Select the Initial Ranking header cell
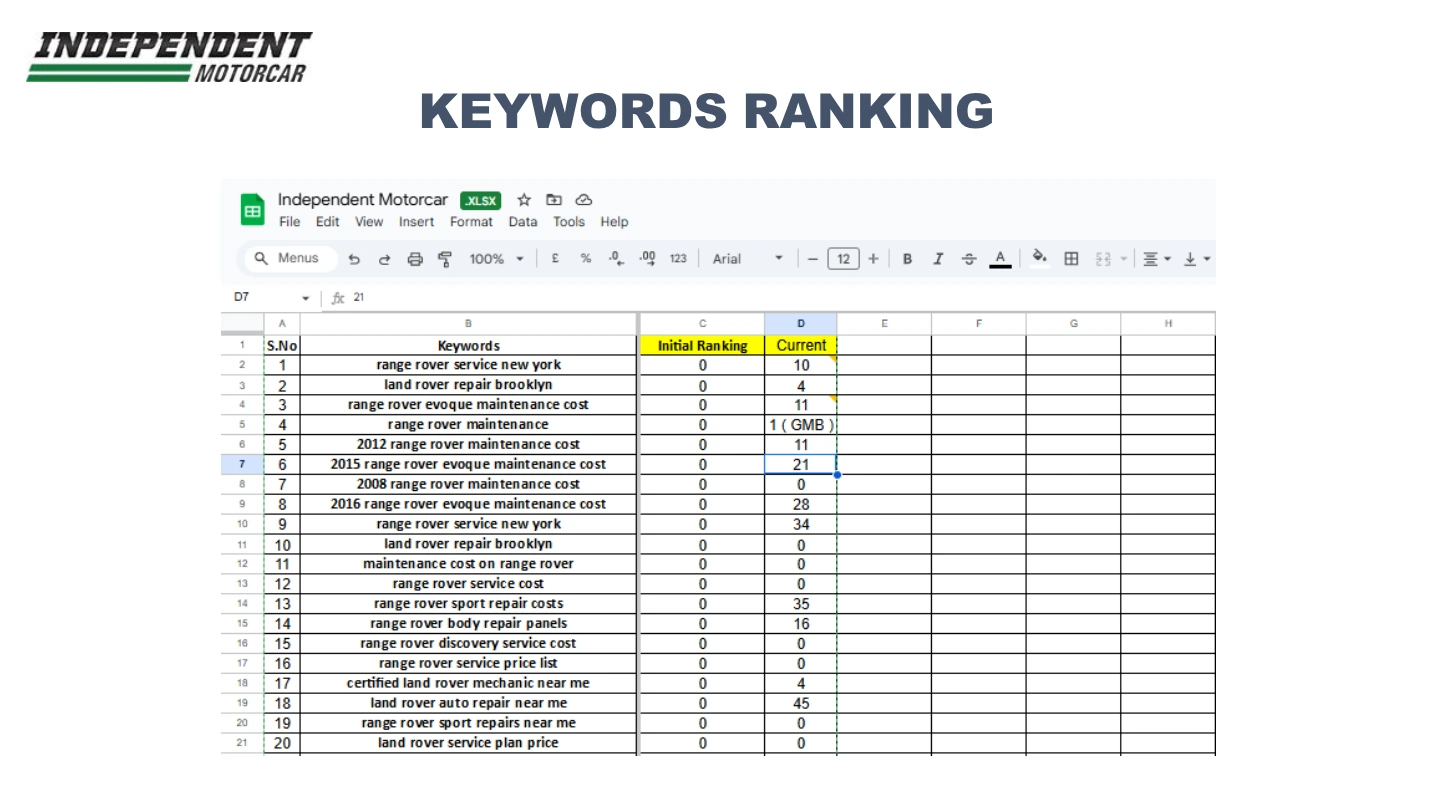Image resolution: width=1440 pixels, height=810 pixels. tap(702, 345)
